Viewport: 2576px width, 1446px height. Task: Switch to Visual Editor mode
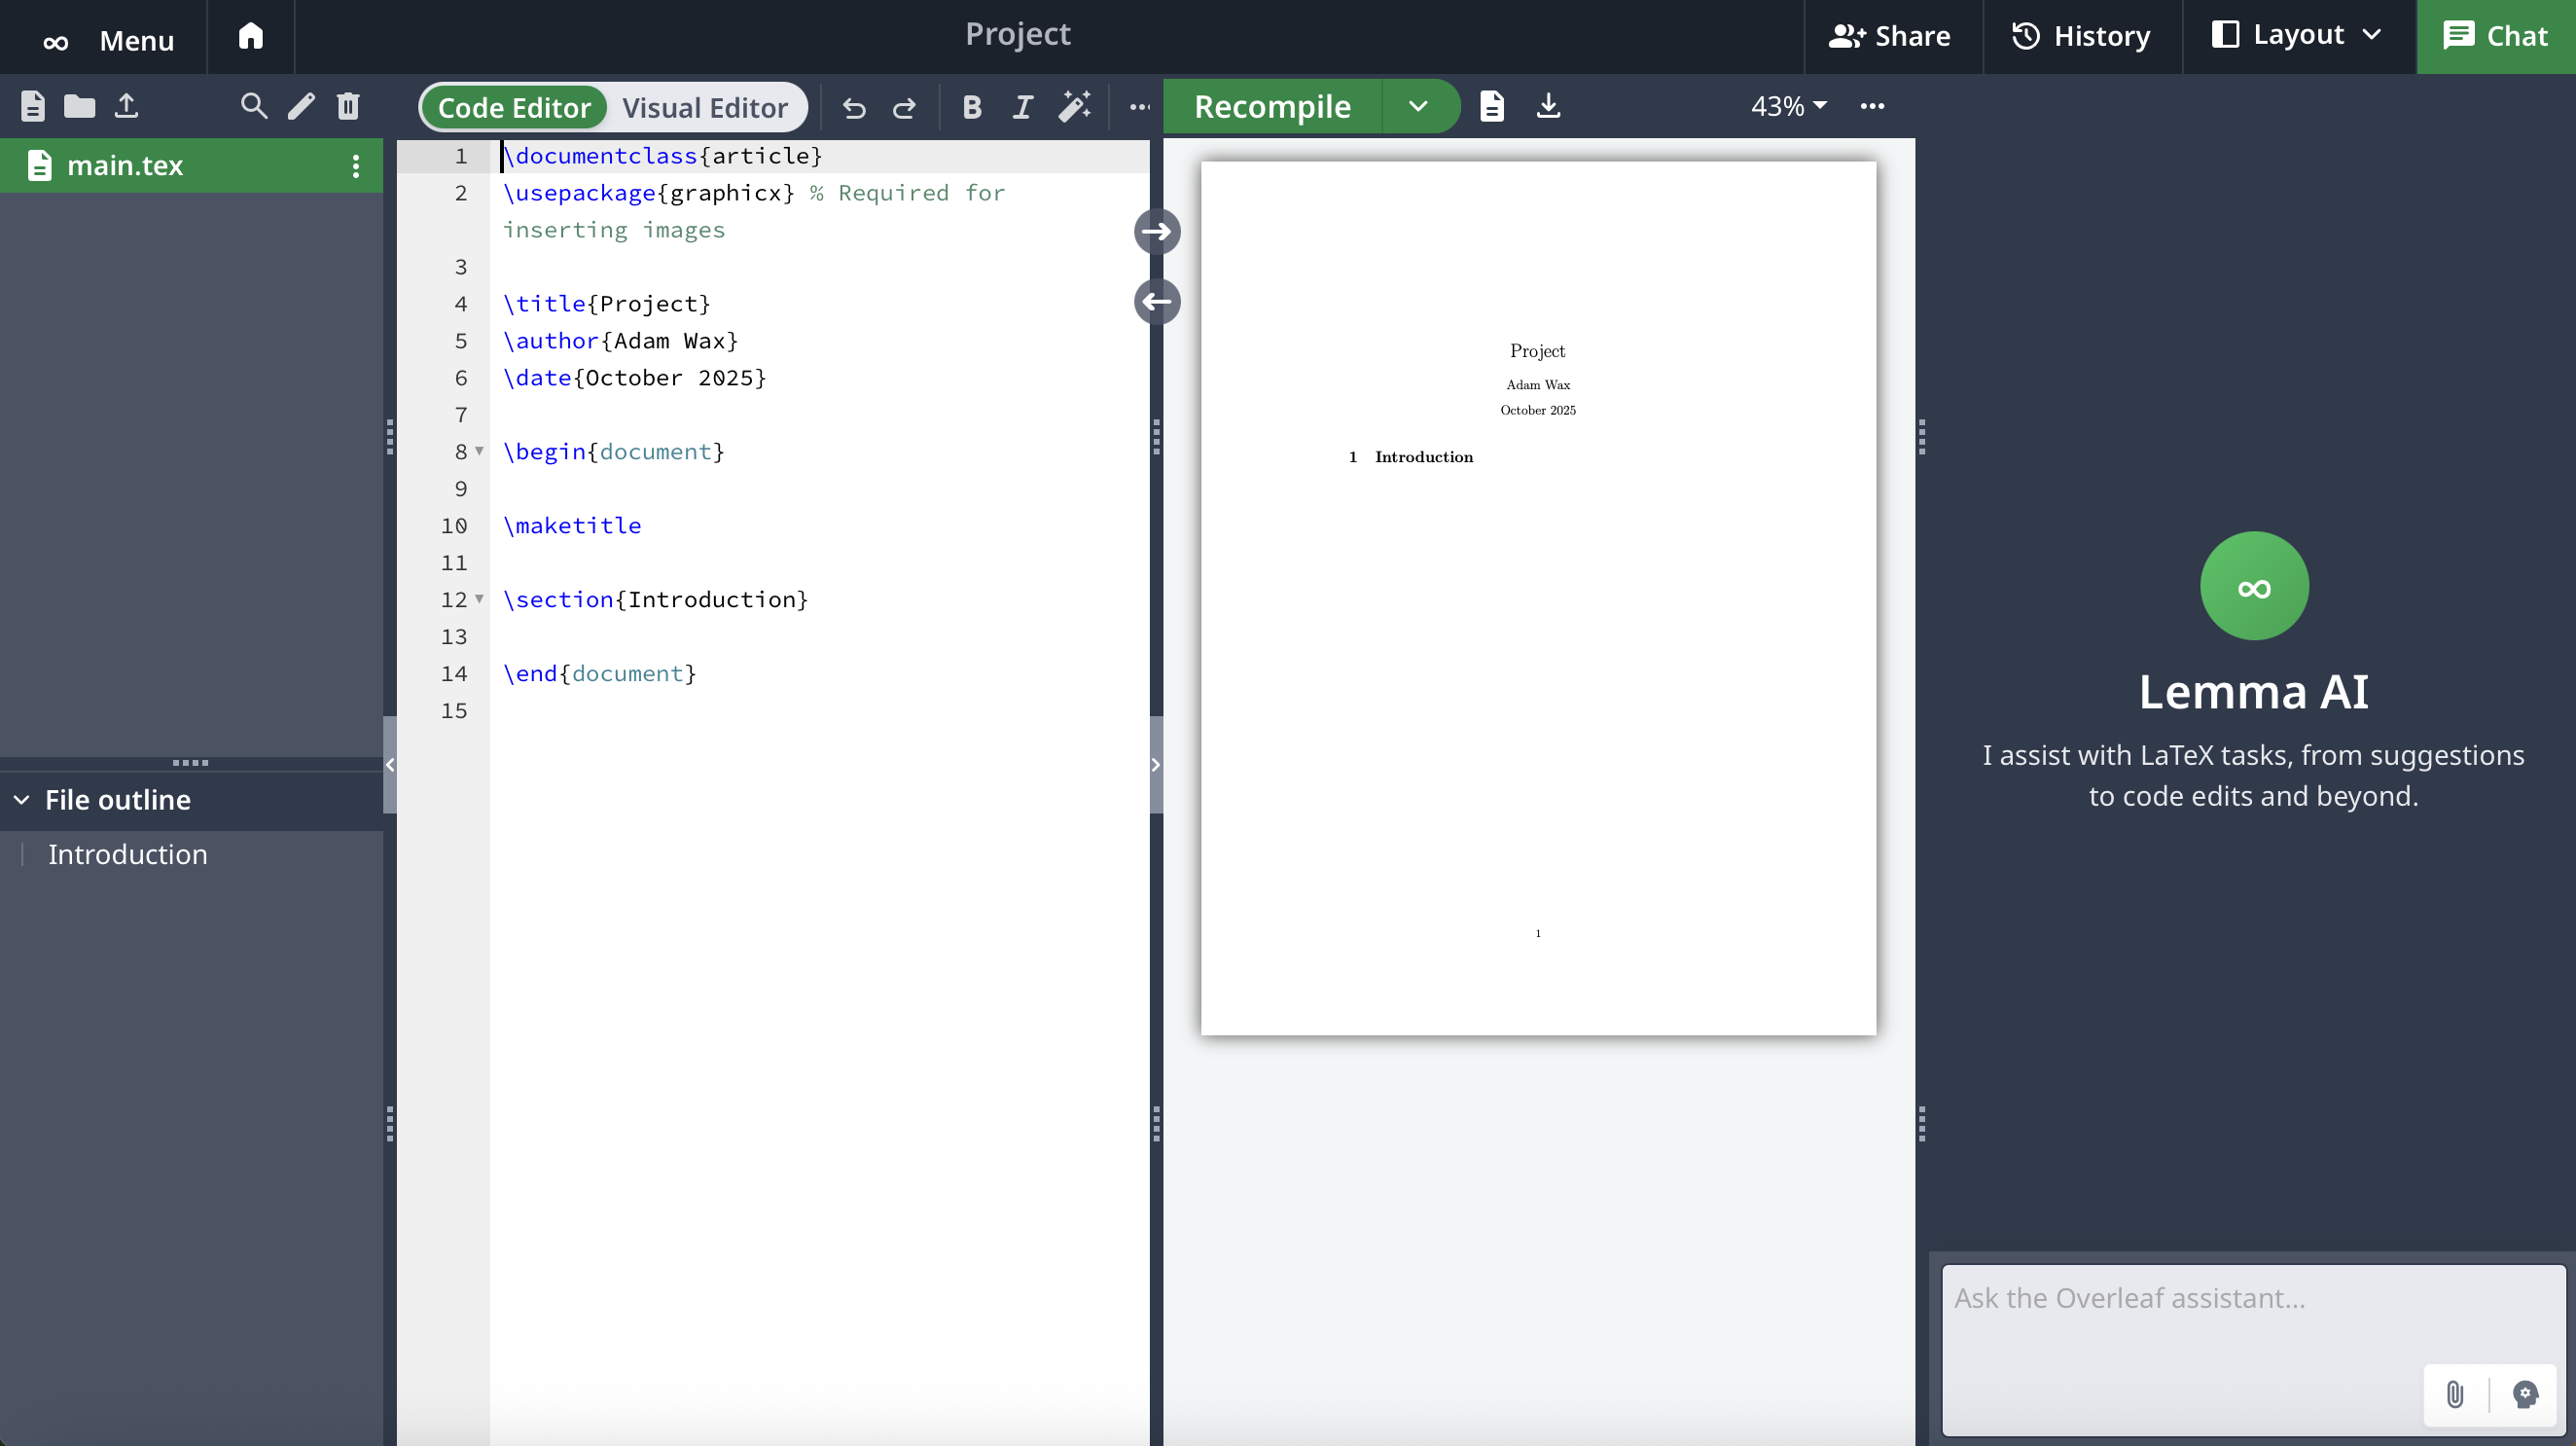point(704,107)
